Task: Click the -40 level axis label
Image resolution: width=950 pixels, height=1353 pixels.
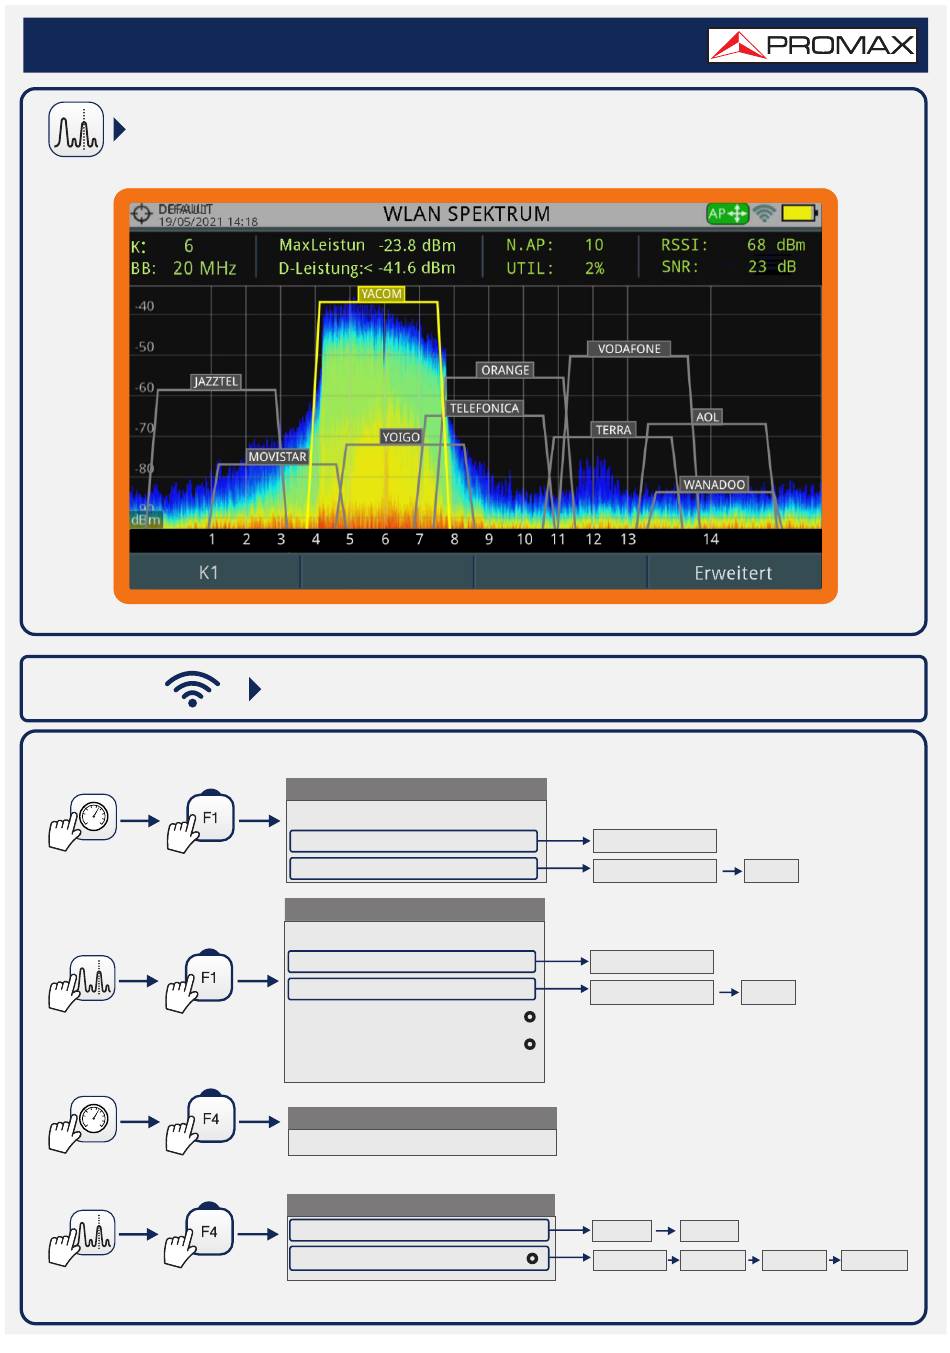Action: pos(145,306)
